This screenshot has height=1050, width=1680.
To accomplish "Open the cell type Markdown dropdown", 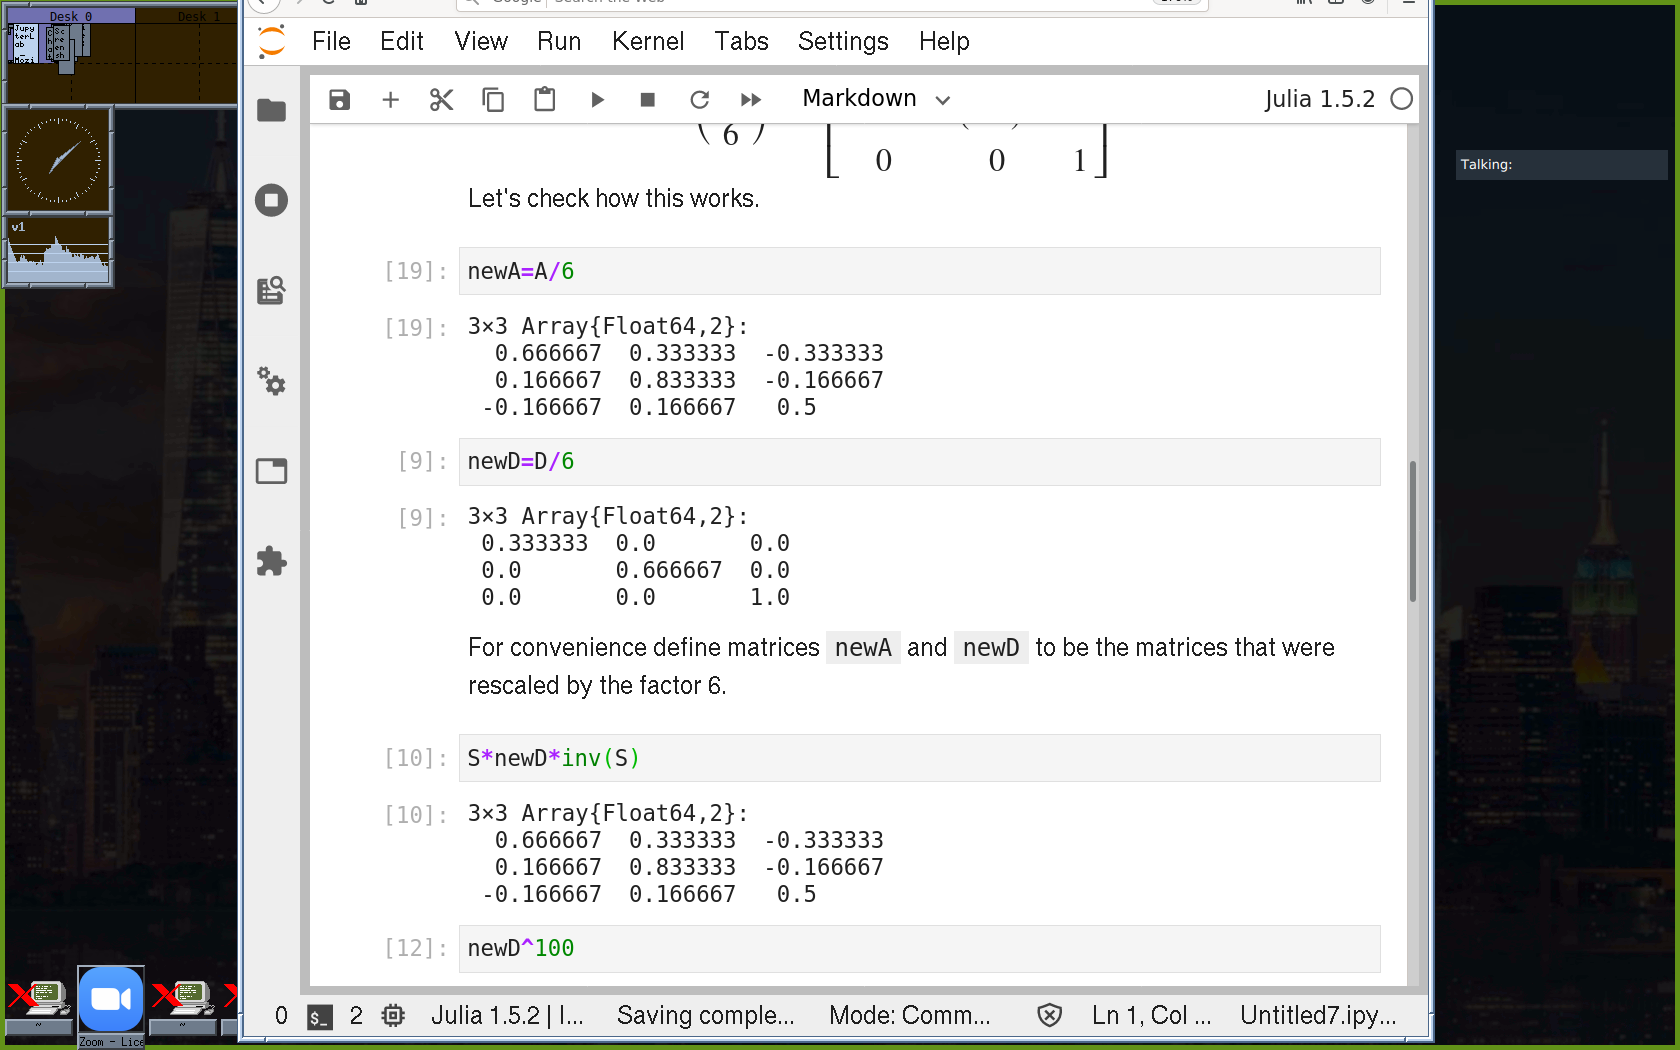I will pos(875,99).
